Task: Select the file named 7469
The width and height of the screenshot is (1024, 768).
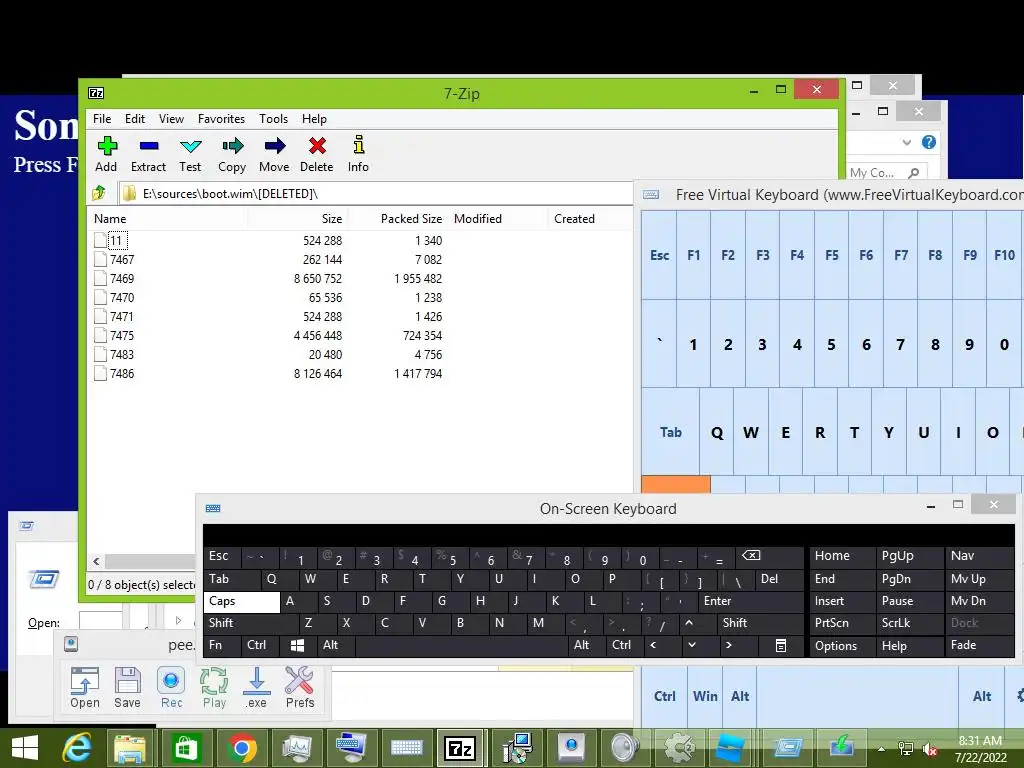Action: coord(121,279)
